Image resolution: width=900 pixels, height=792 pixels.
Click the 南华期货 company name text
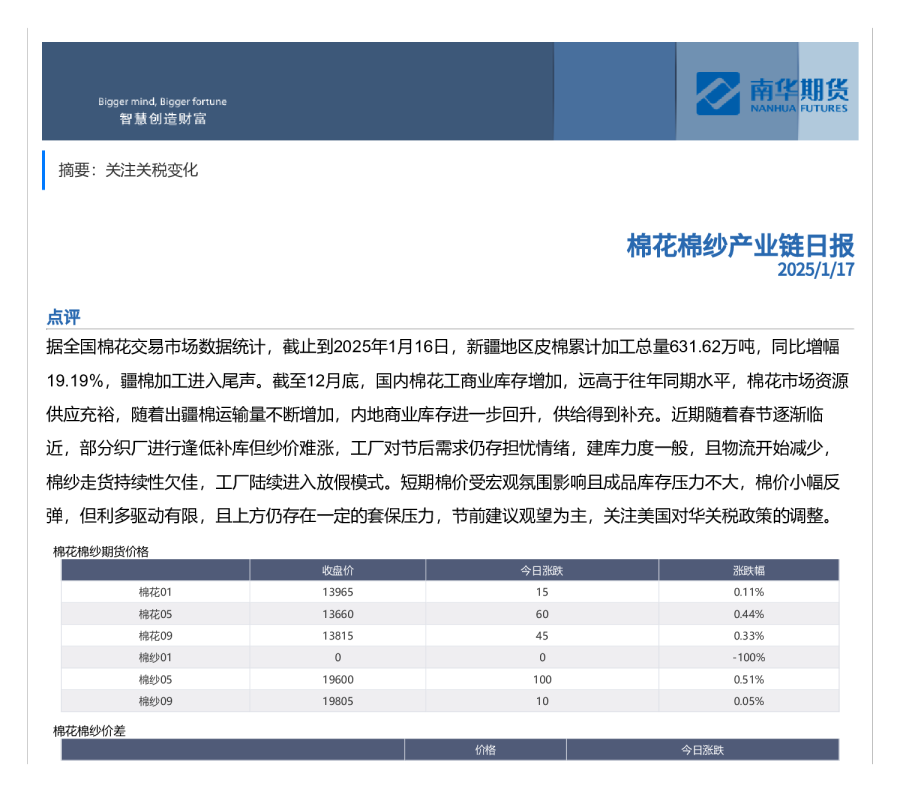click(797, 88)
